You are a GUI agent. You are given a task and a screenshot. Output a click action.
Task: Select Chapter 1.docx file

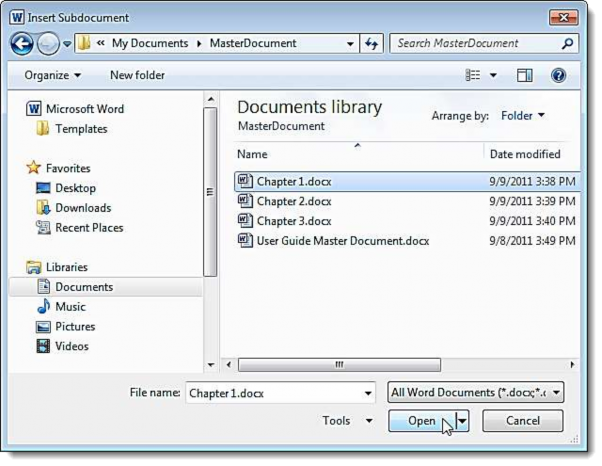point(407,182)
